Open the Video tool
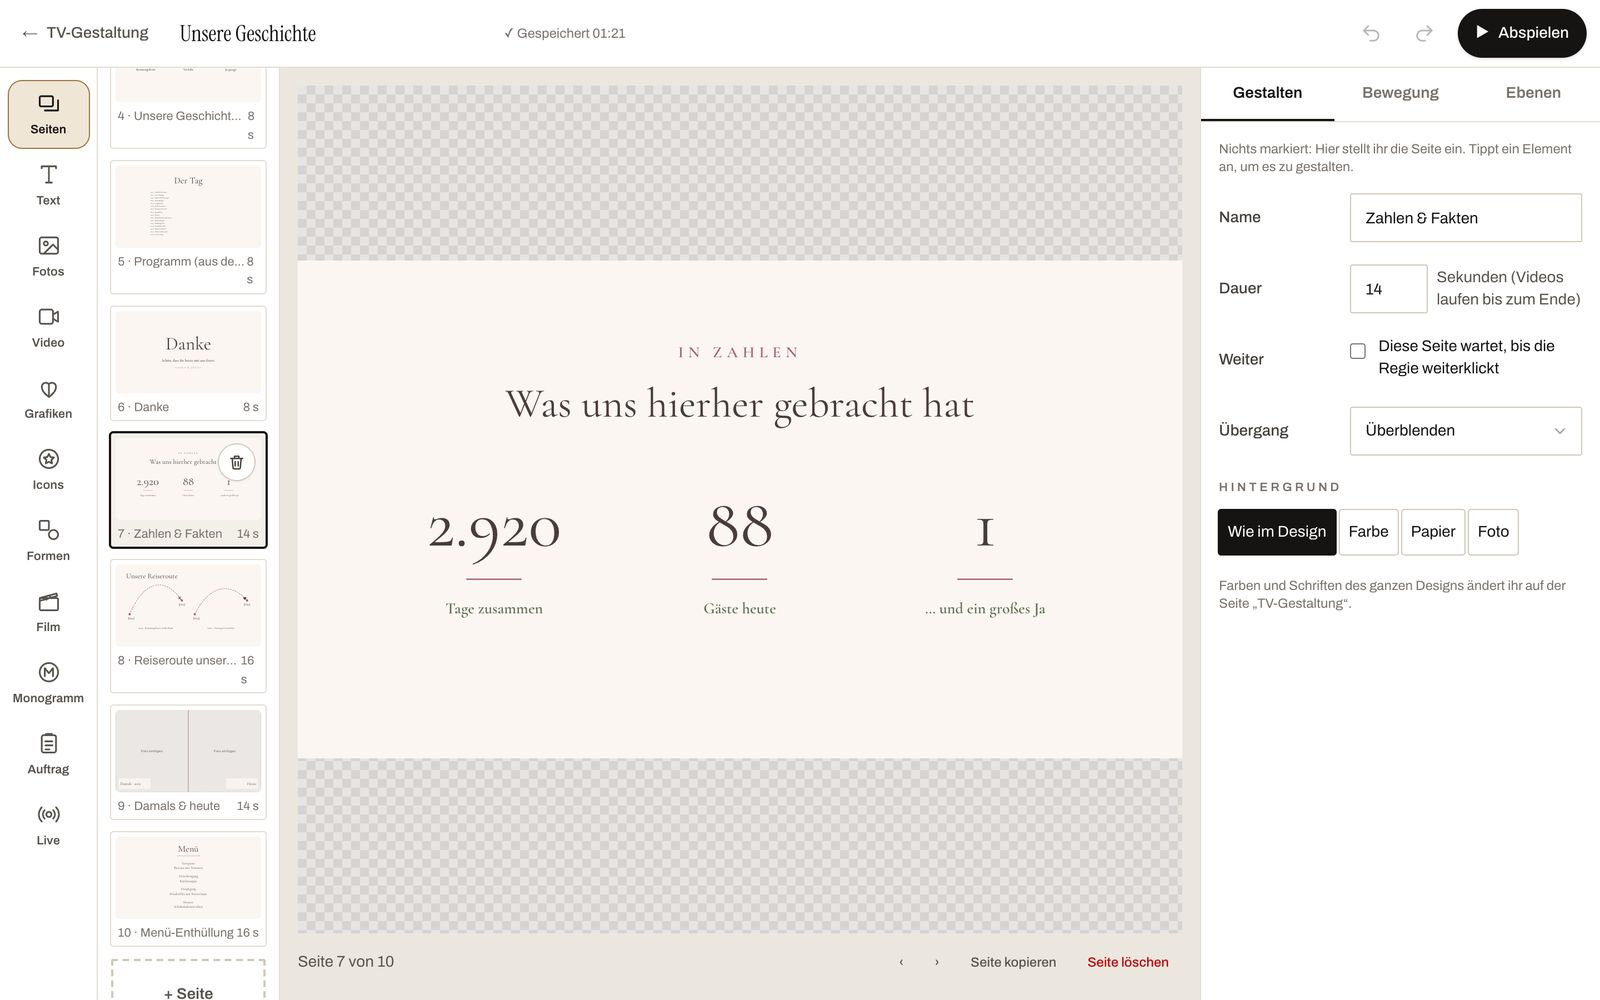Image resolution: width=1600 pixels, height=1000 pixels. pyautogui.click(x=48, y=328)
